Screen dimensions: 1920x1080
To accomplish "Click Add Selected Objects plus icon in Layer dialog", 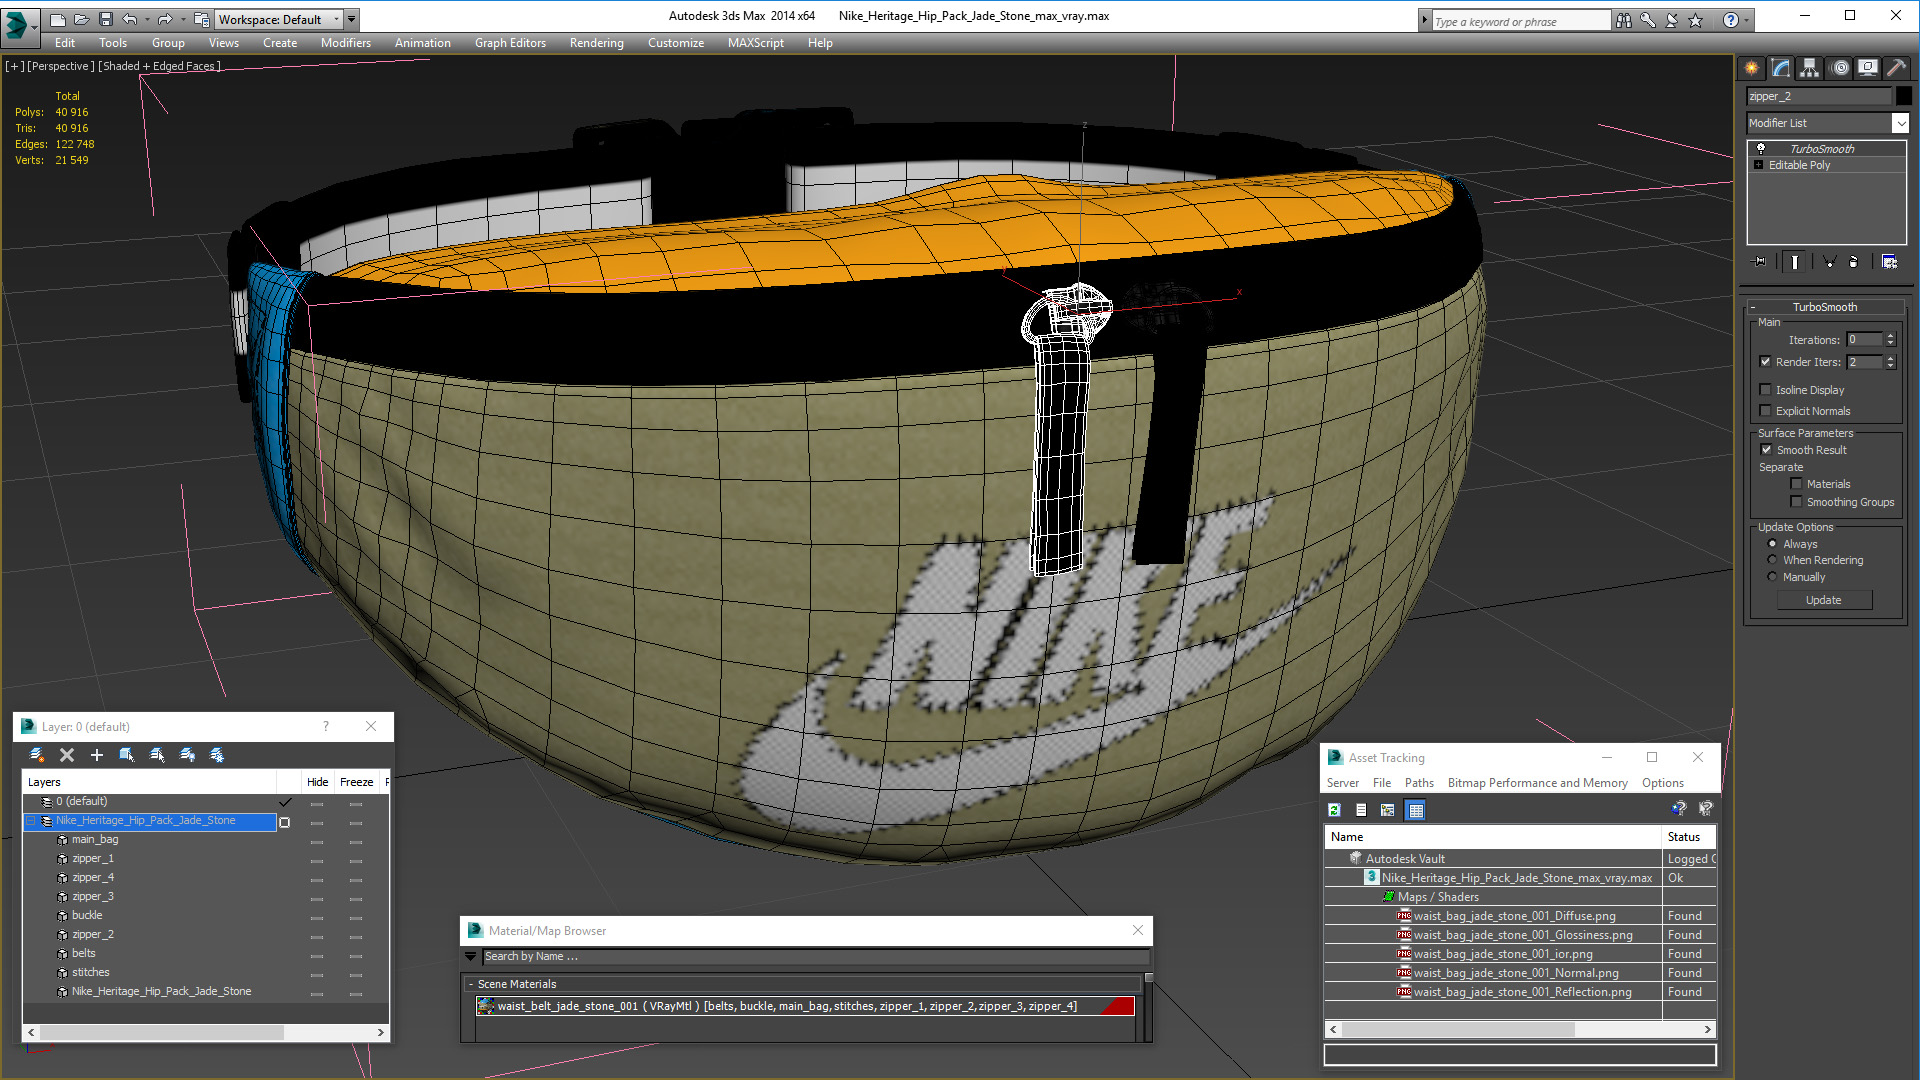I will click(97, 755).
